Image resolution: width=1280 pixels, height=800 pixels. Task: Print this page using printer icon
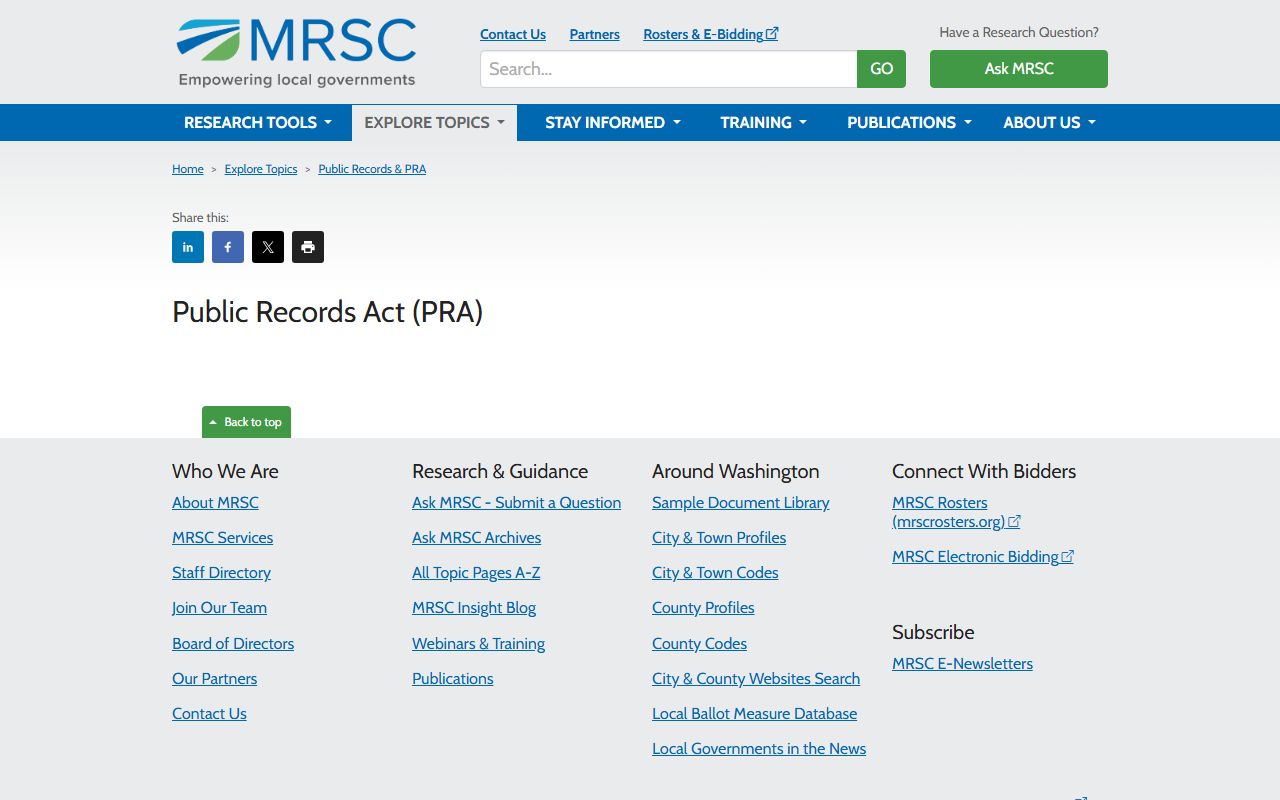click(x=308, y=247)
